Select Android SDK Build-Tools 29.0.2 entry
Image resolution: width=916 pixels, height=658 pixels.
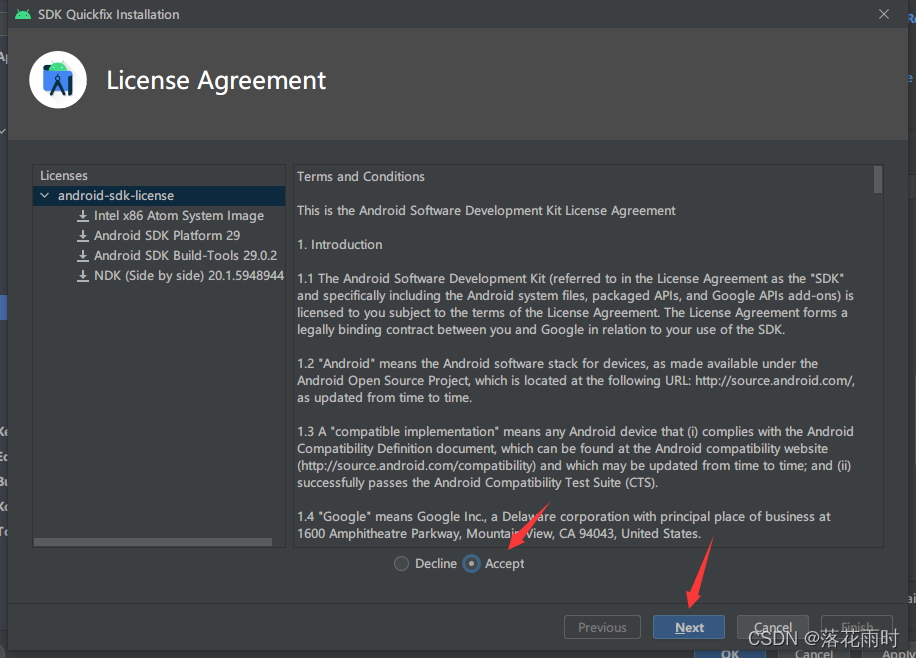coord(186,255)
